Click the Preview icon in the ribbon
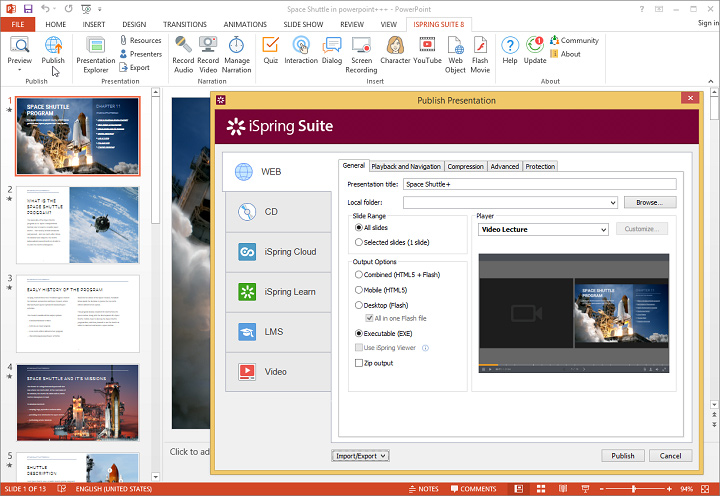Image resolution: width=720 pixels, height=496 pixels. [x=20, y=46]
